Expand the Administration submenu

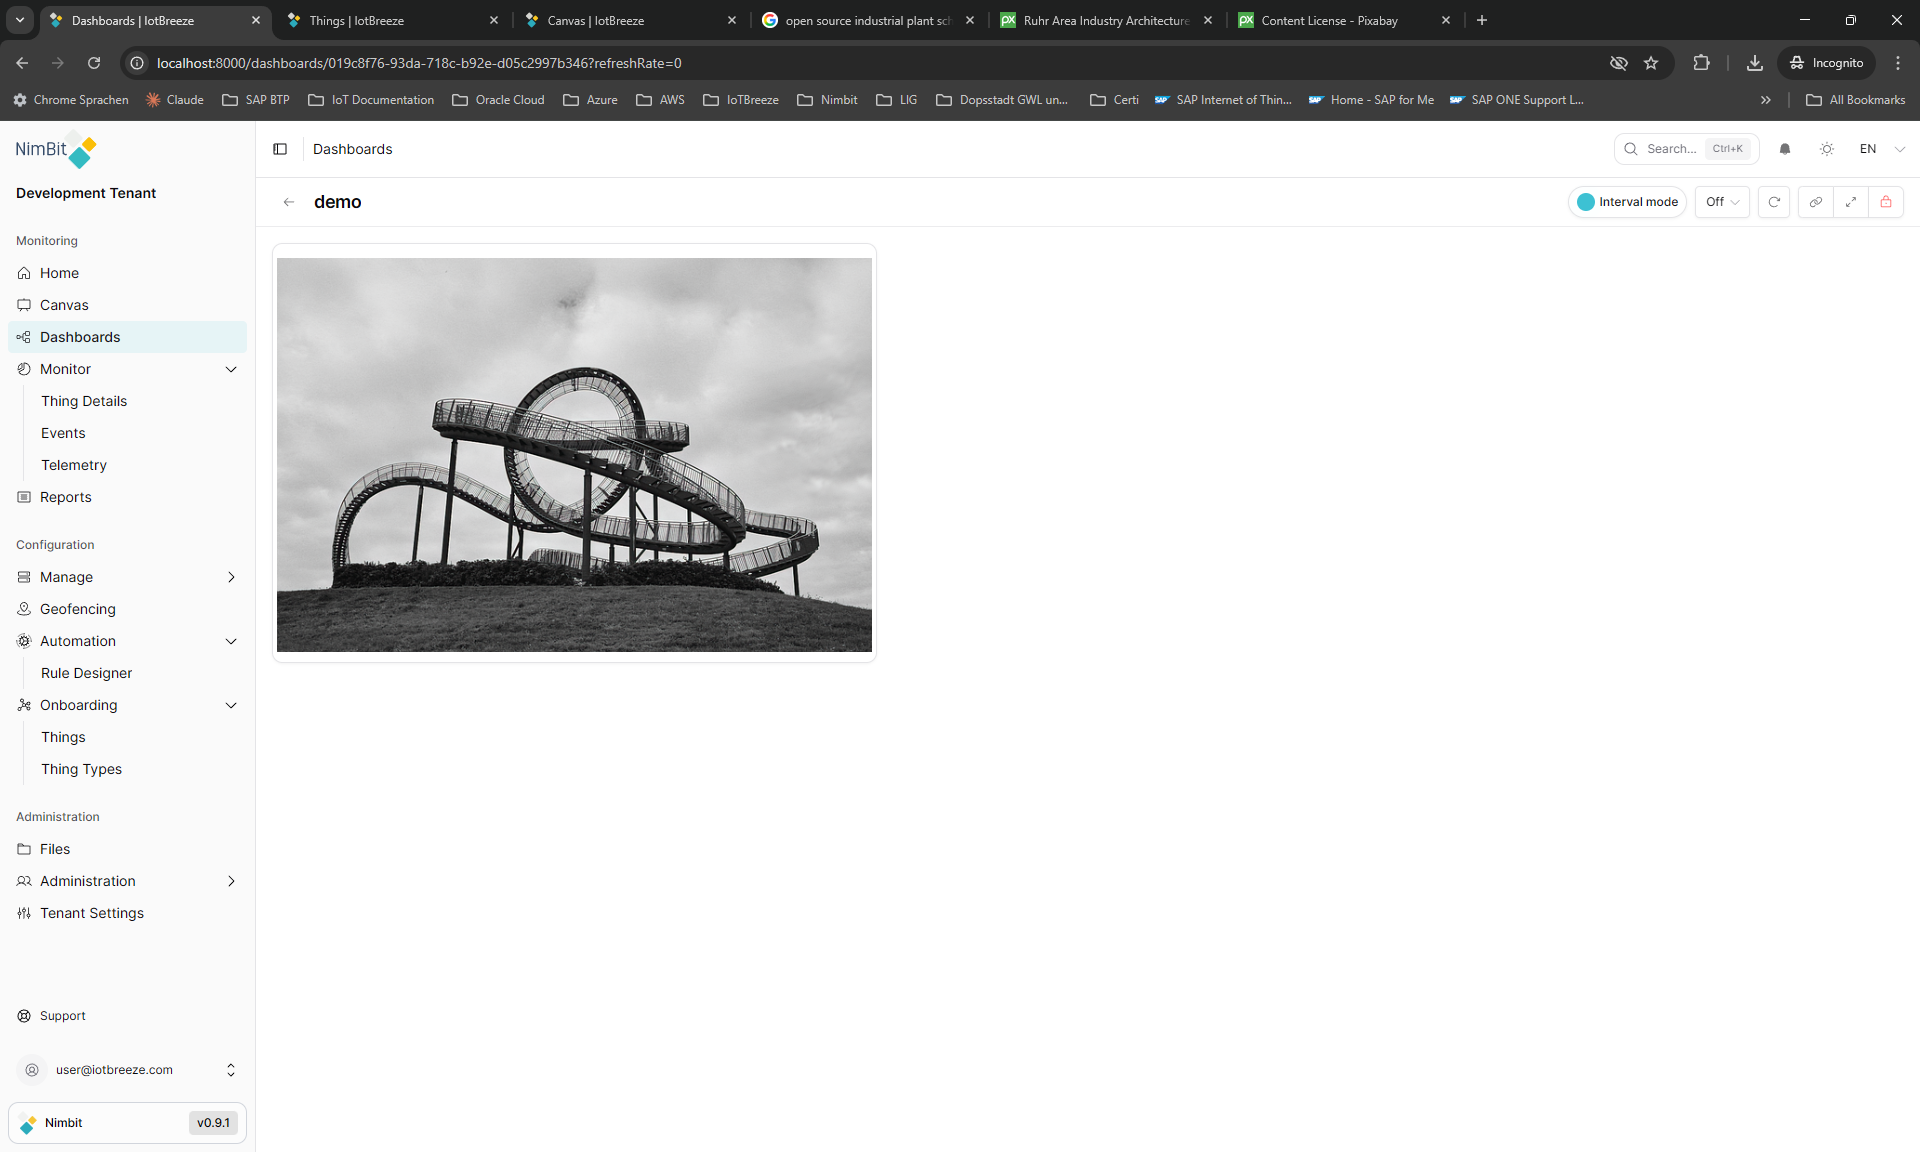pyautogui.click(x=231, y=881)
